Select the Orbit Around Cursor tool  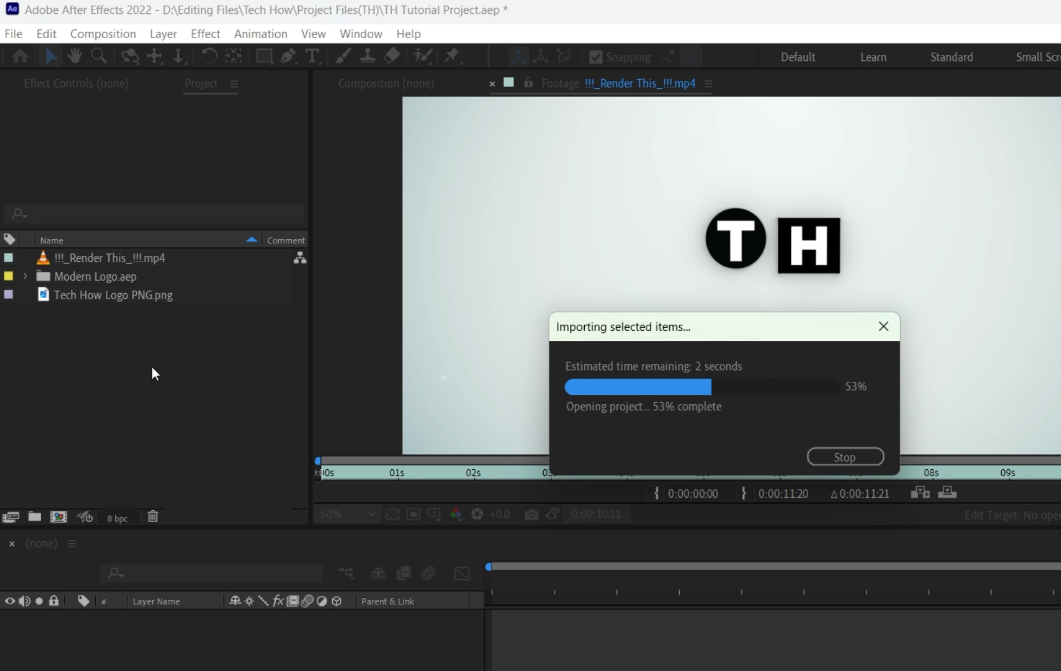(130, 57)
